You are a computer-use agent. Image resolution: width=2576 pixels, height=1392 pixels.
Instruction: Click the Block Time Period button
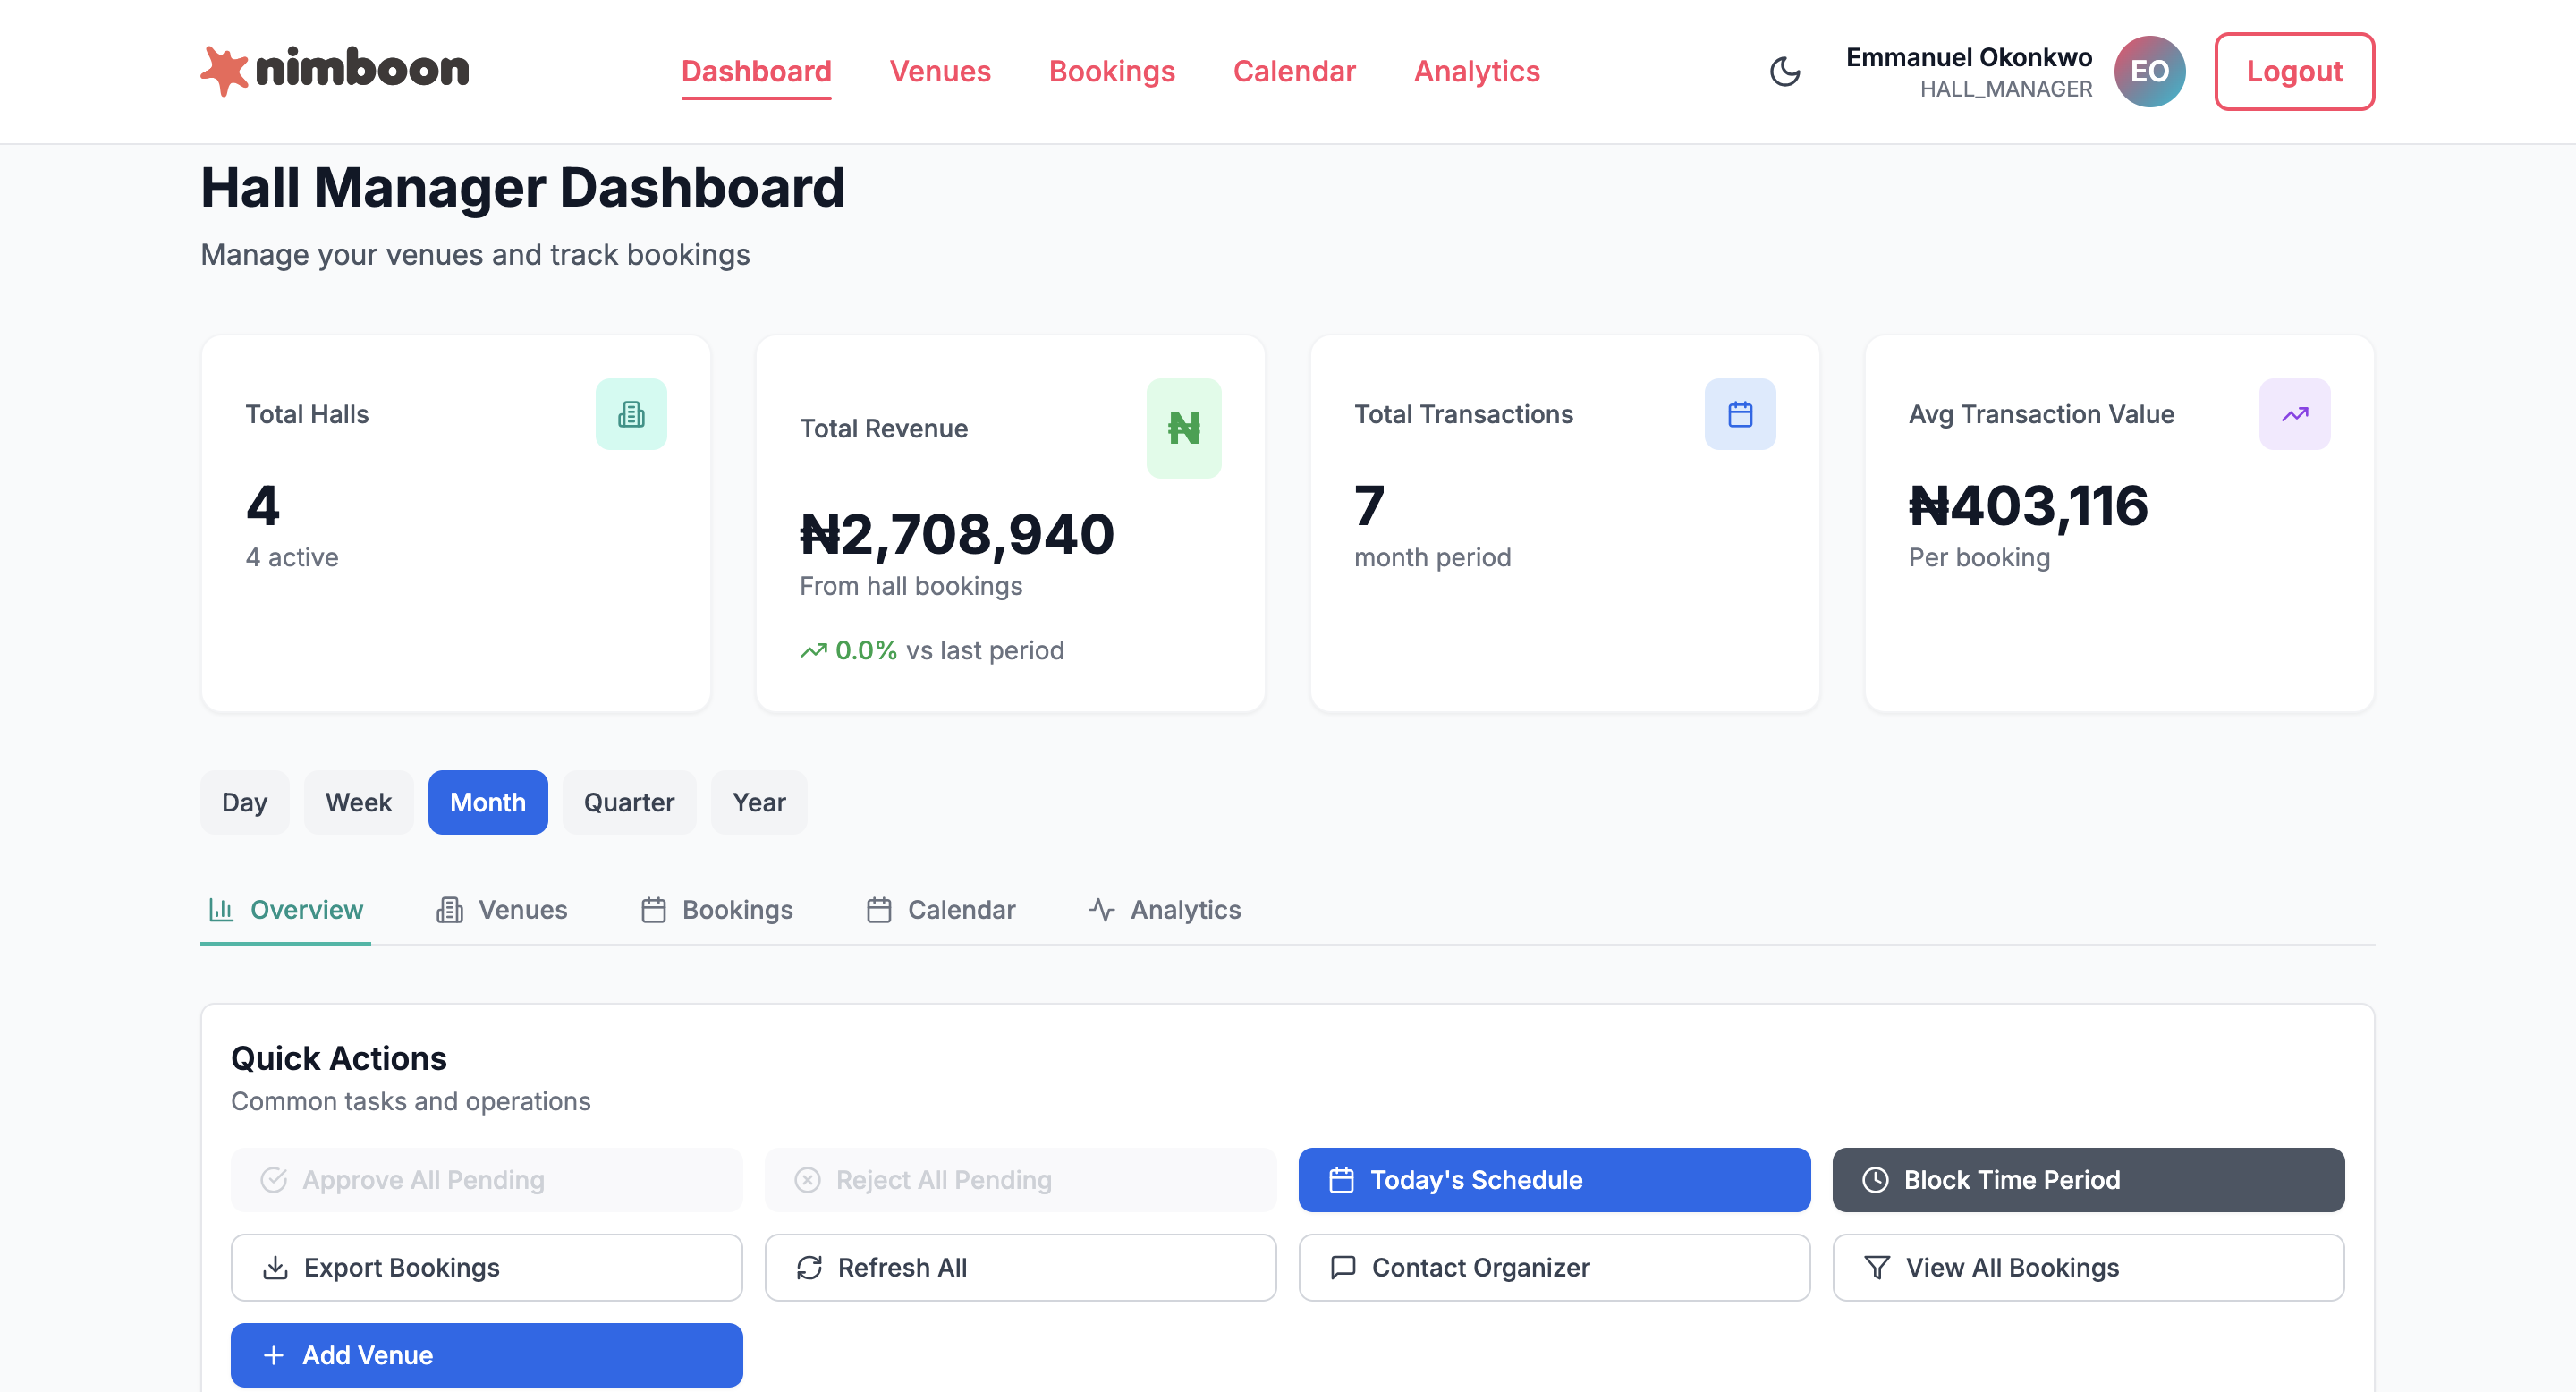coord(2088,1180)
